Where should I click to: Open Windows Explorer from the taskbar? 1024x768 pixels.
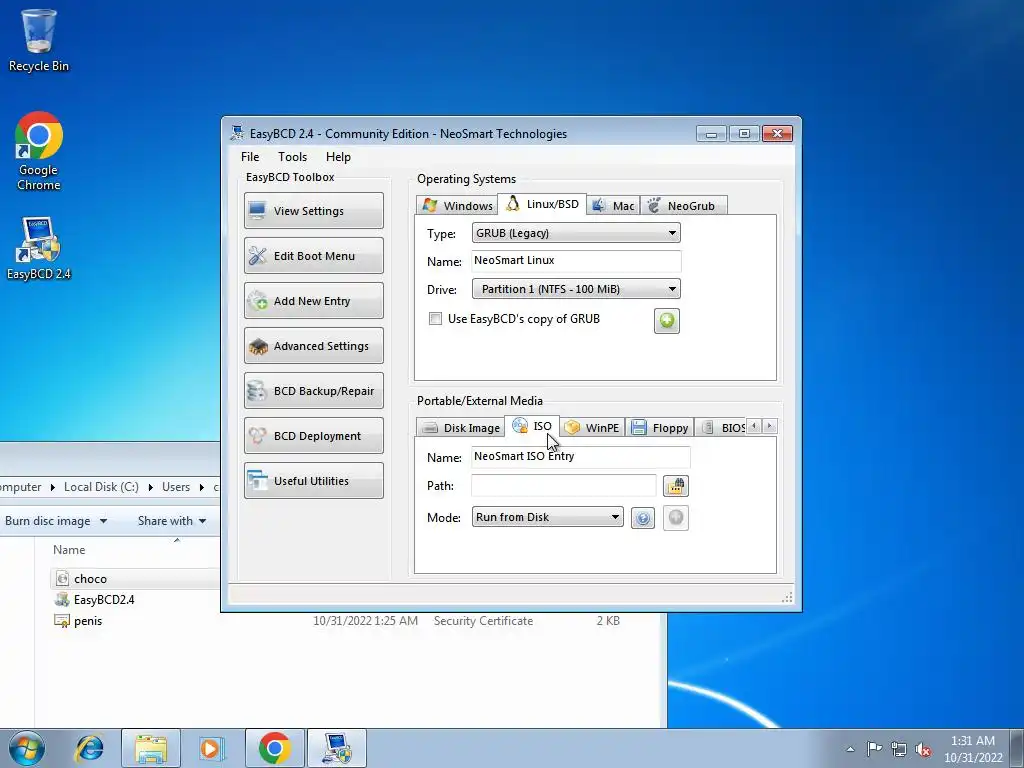point(150,748)
